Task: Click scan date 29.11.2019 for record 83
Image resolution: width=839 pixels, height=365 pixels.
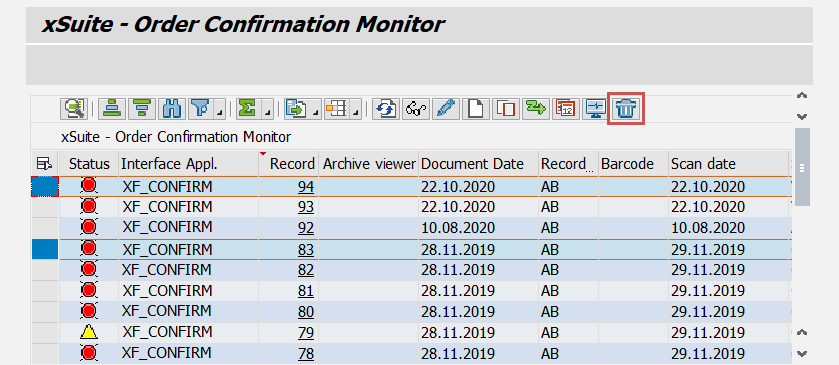Action: (708, 249)
